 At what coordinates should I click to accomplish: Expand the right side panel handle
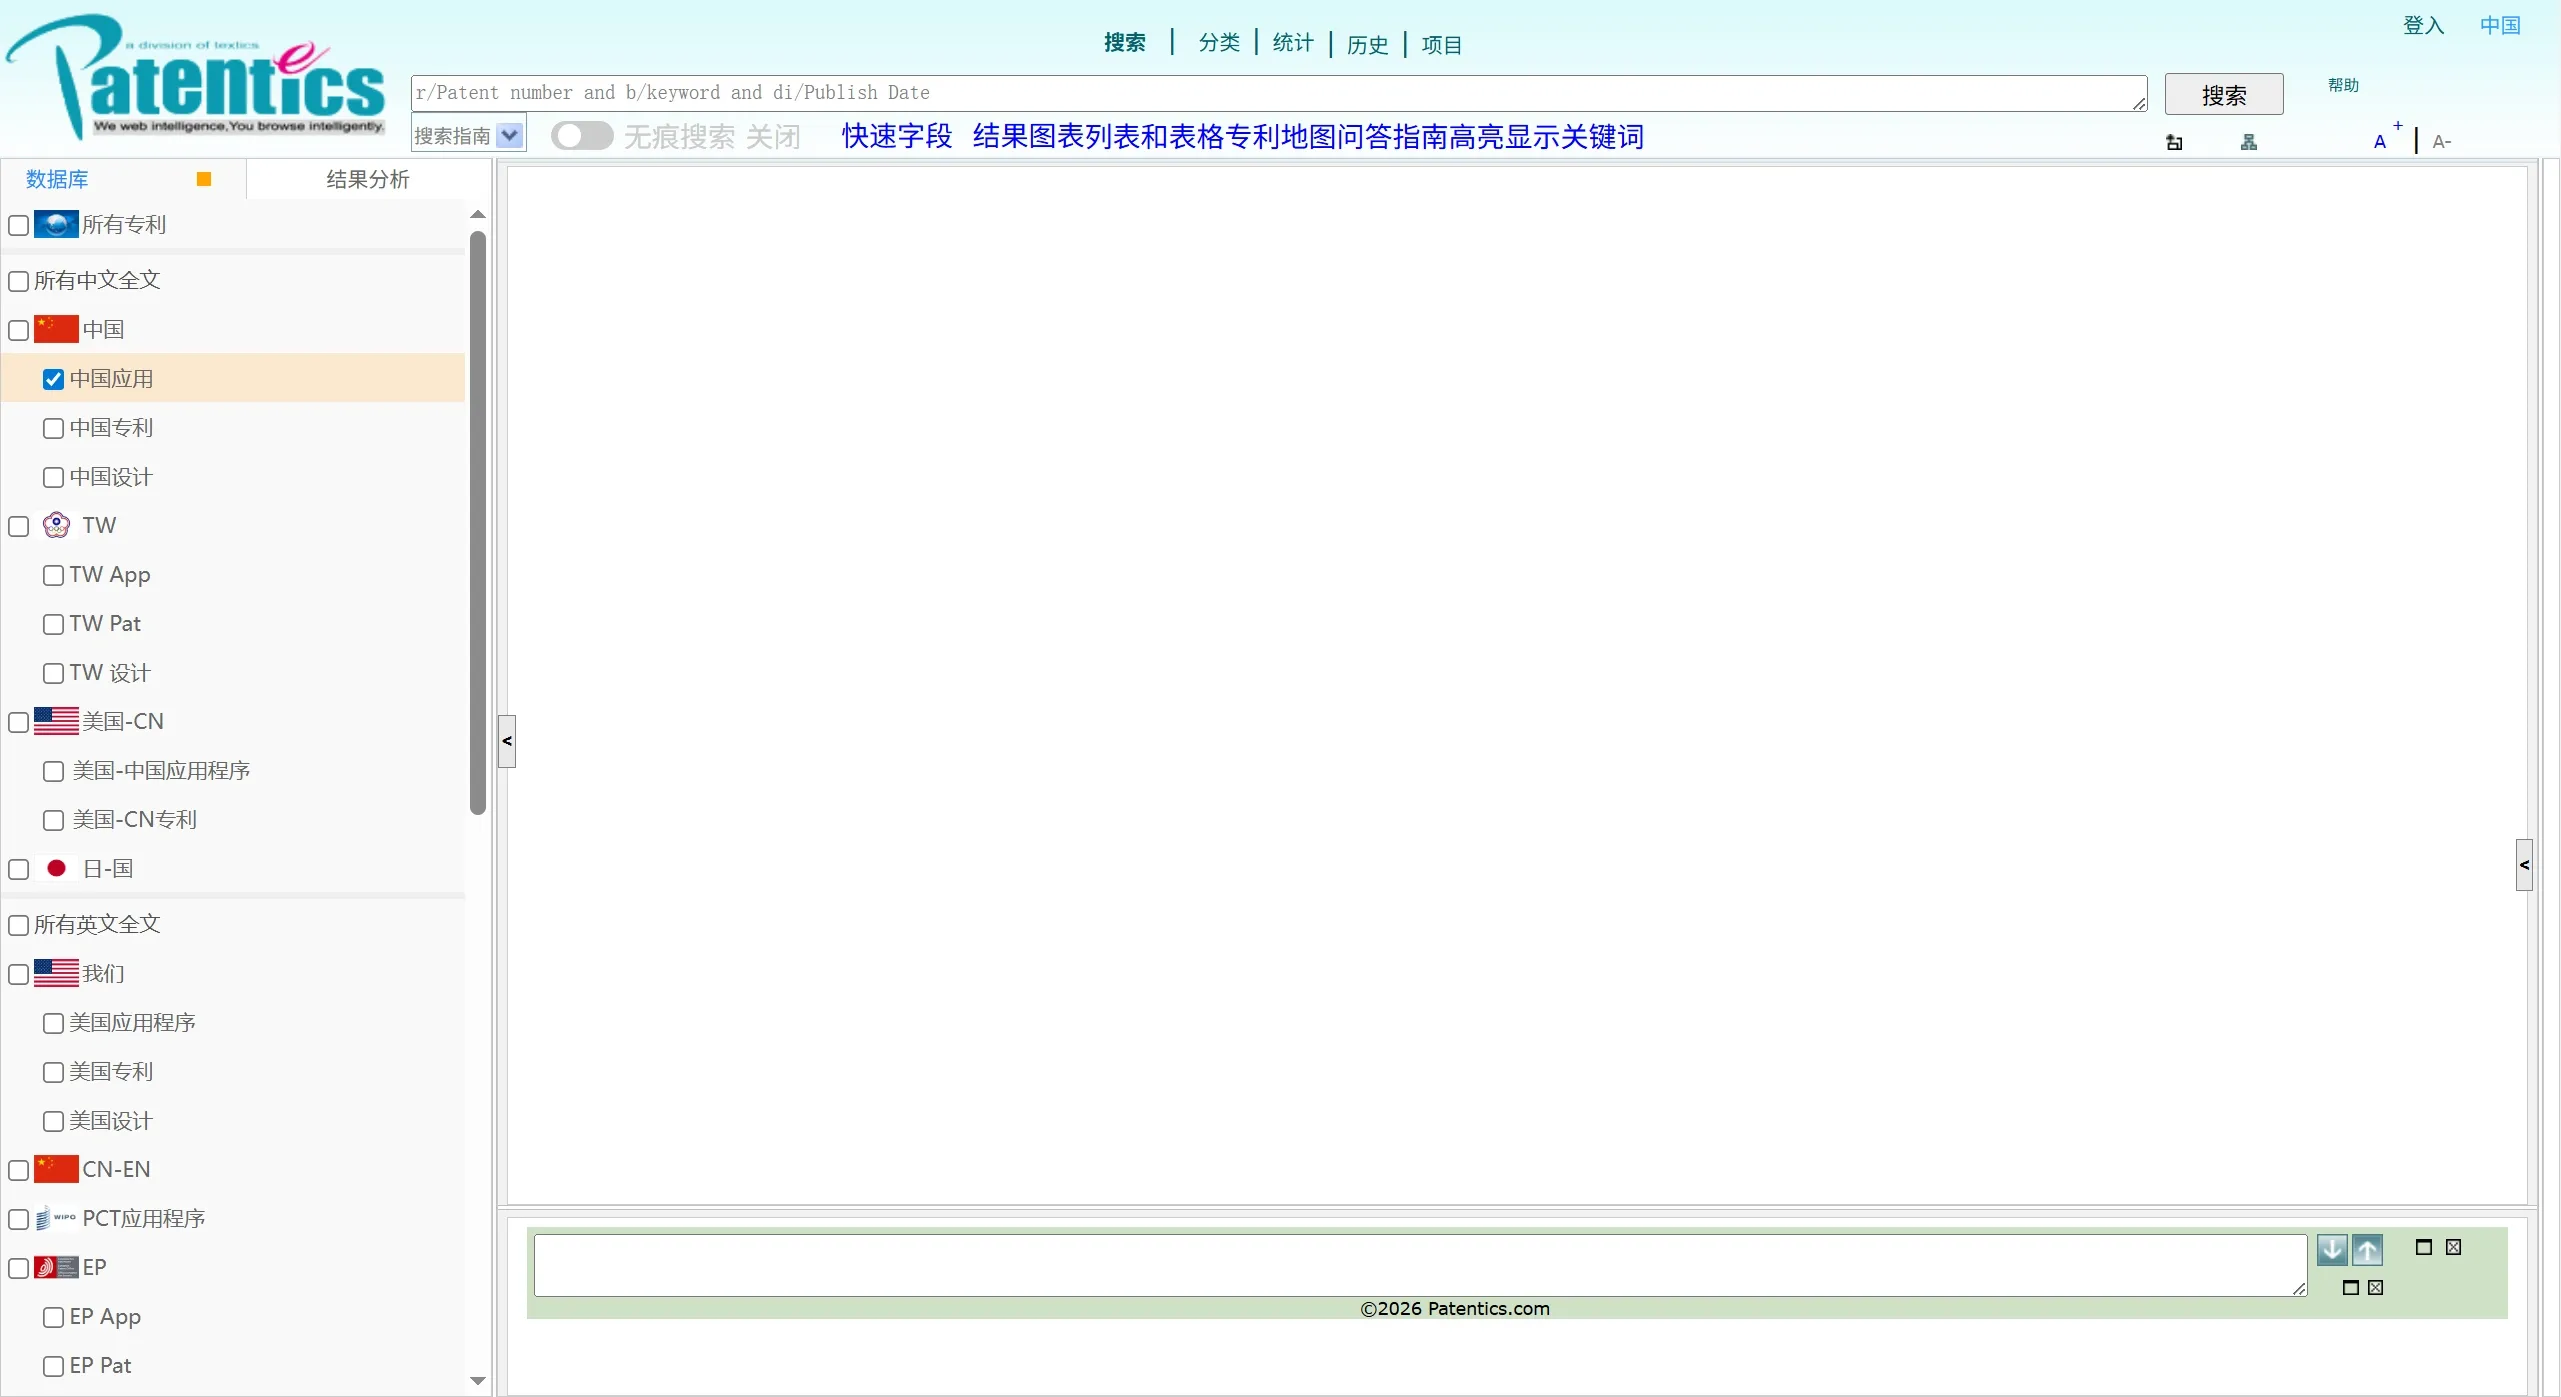pos(2524,865)
